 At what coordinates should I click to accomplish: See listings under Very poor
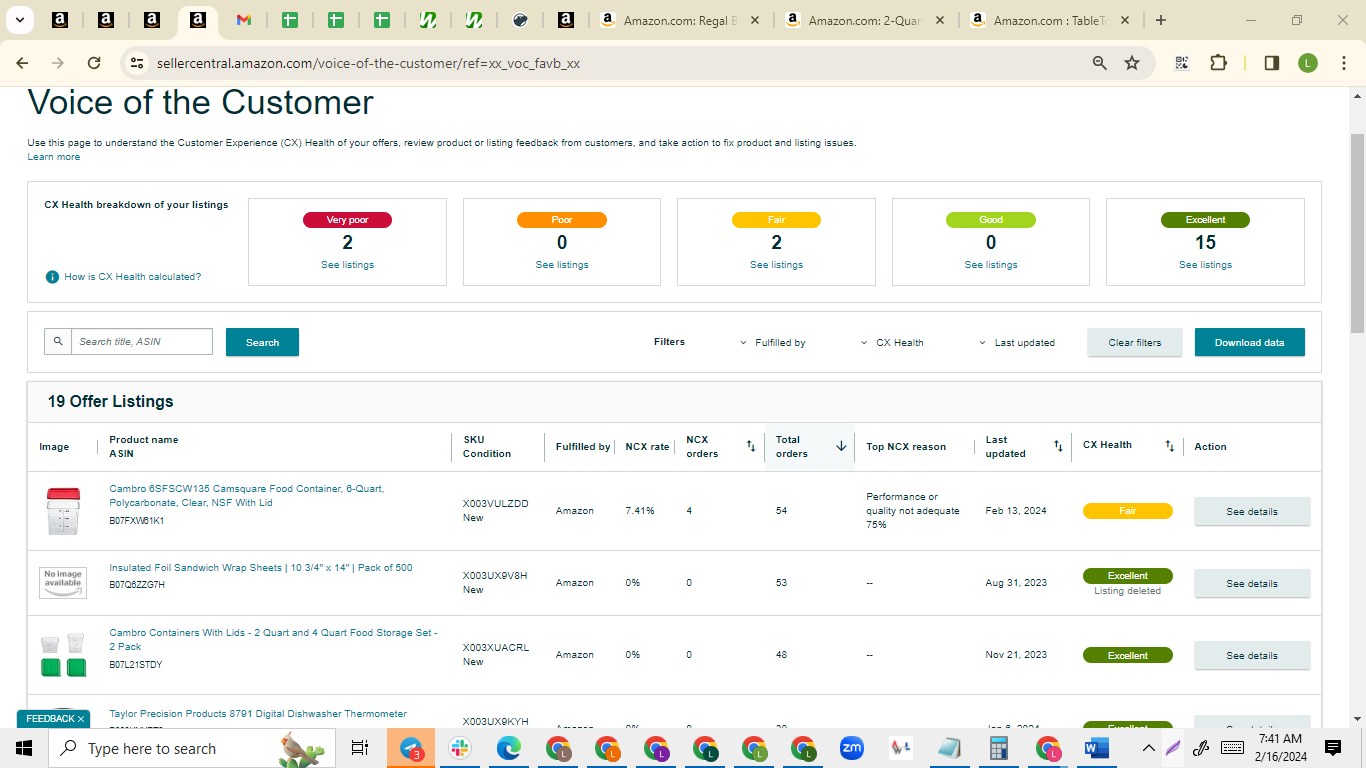(x=347, y=265)
